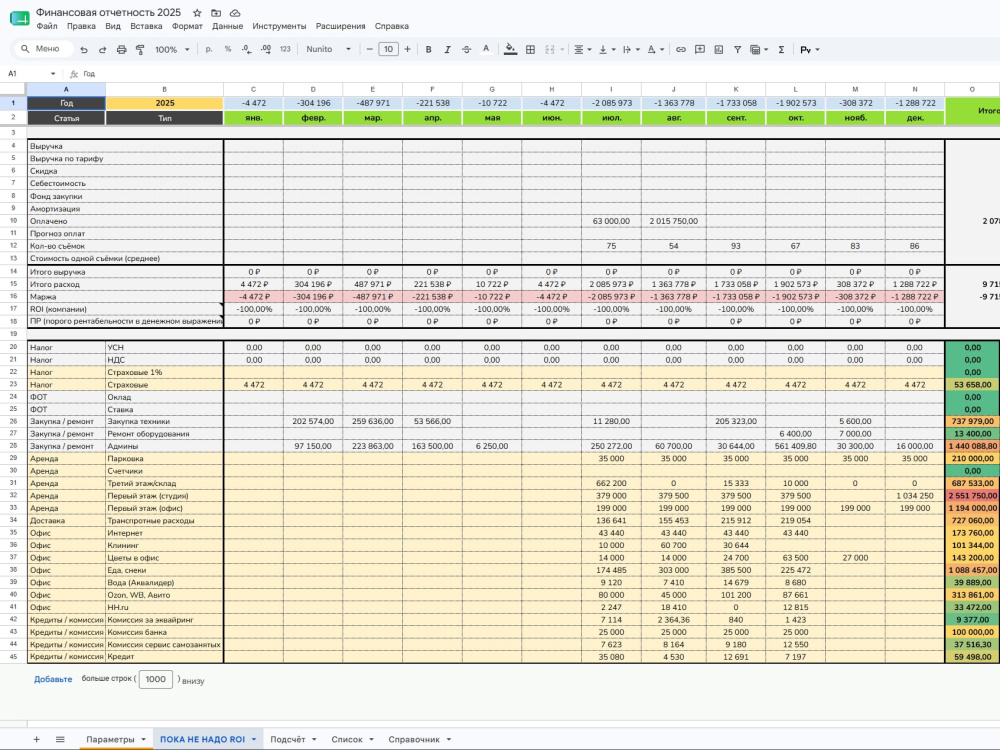Switch to Параметры sheet tab
1000x750 pixels.
(110, 739)
